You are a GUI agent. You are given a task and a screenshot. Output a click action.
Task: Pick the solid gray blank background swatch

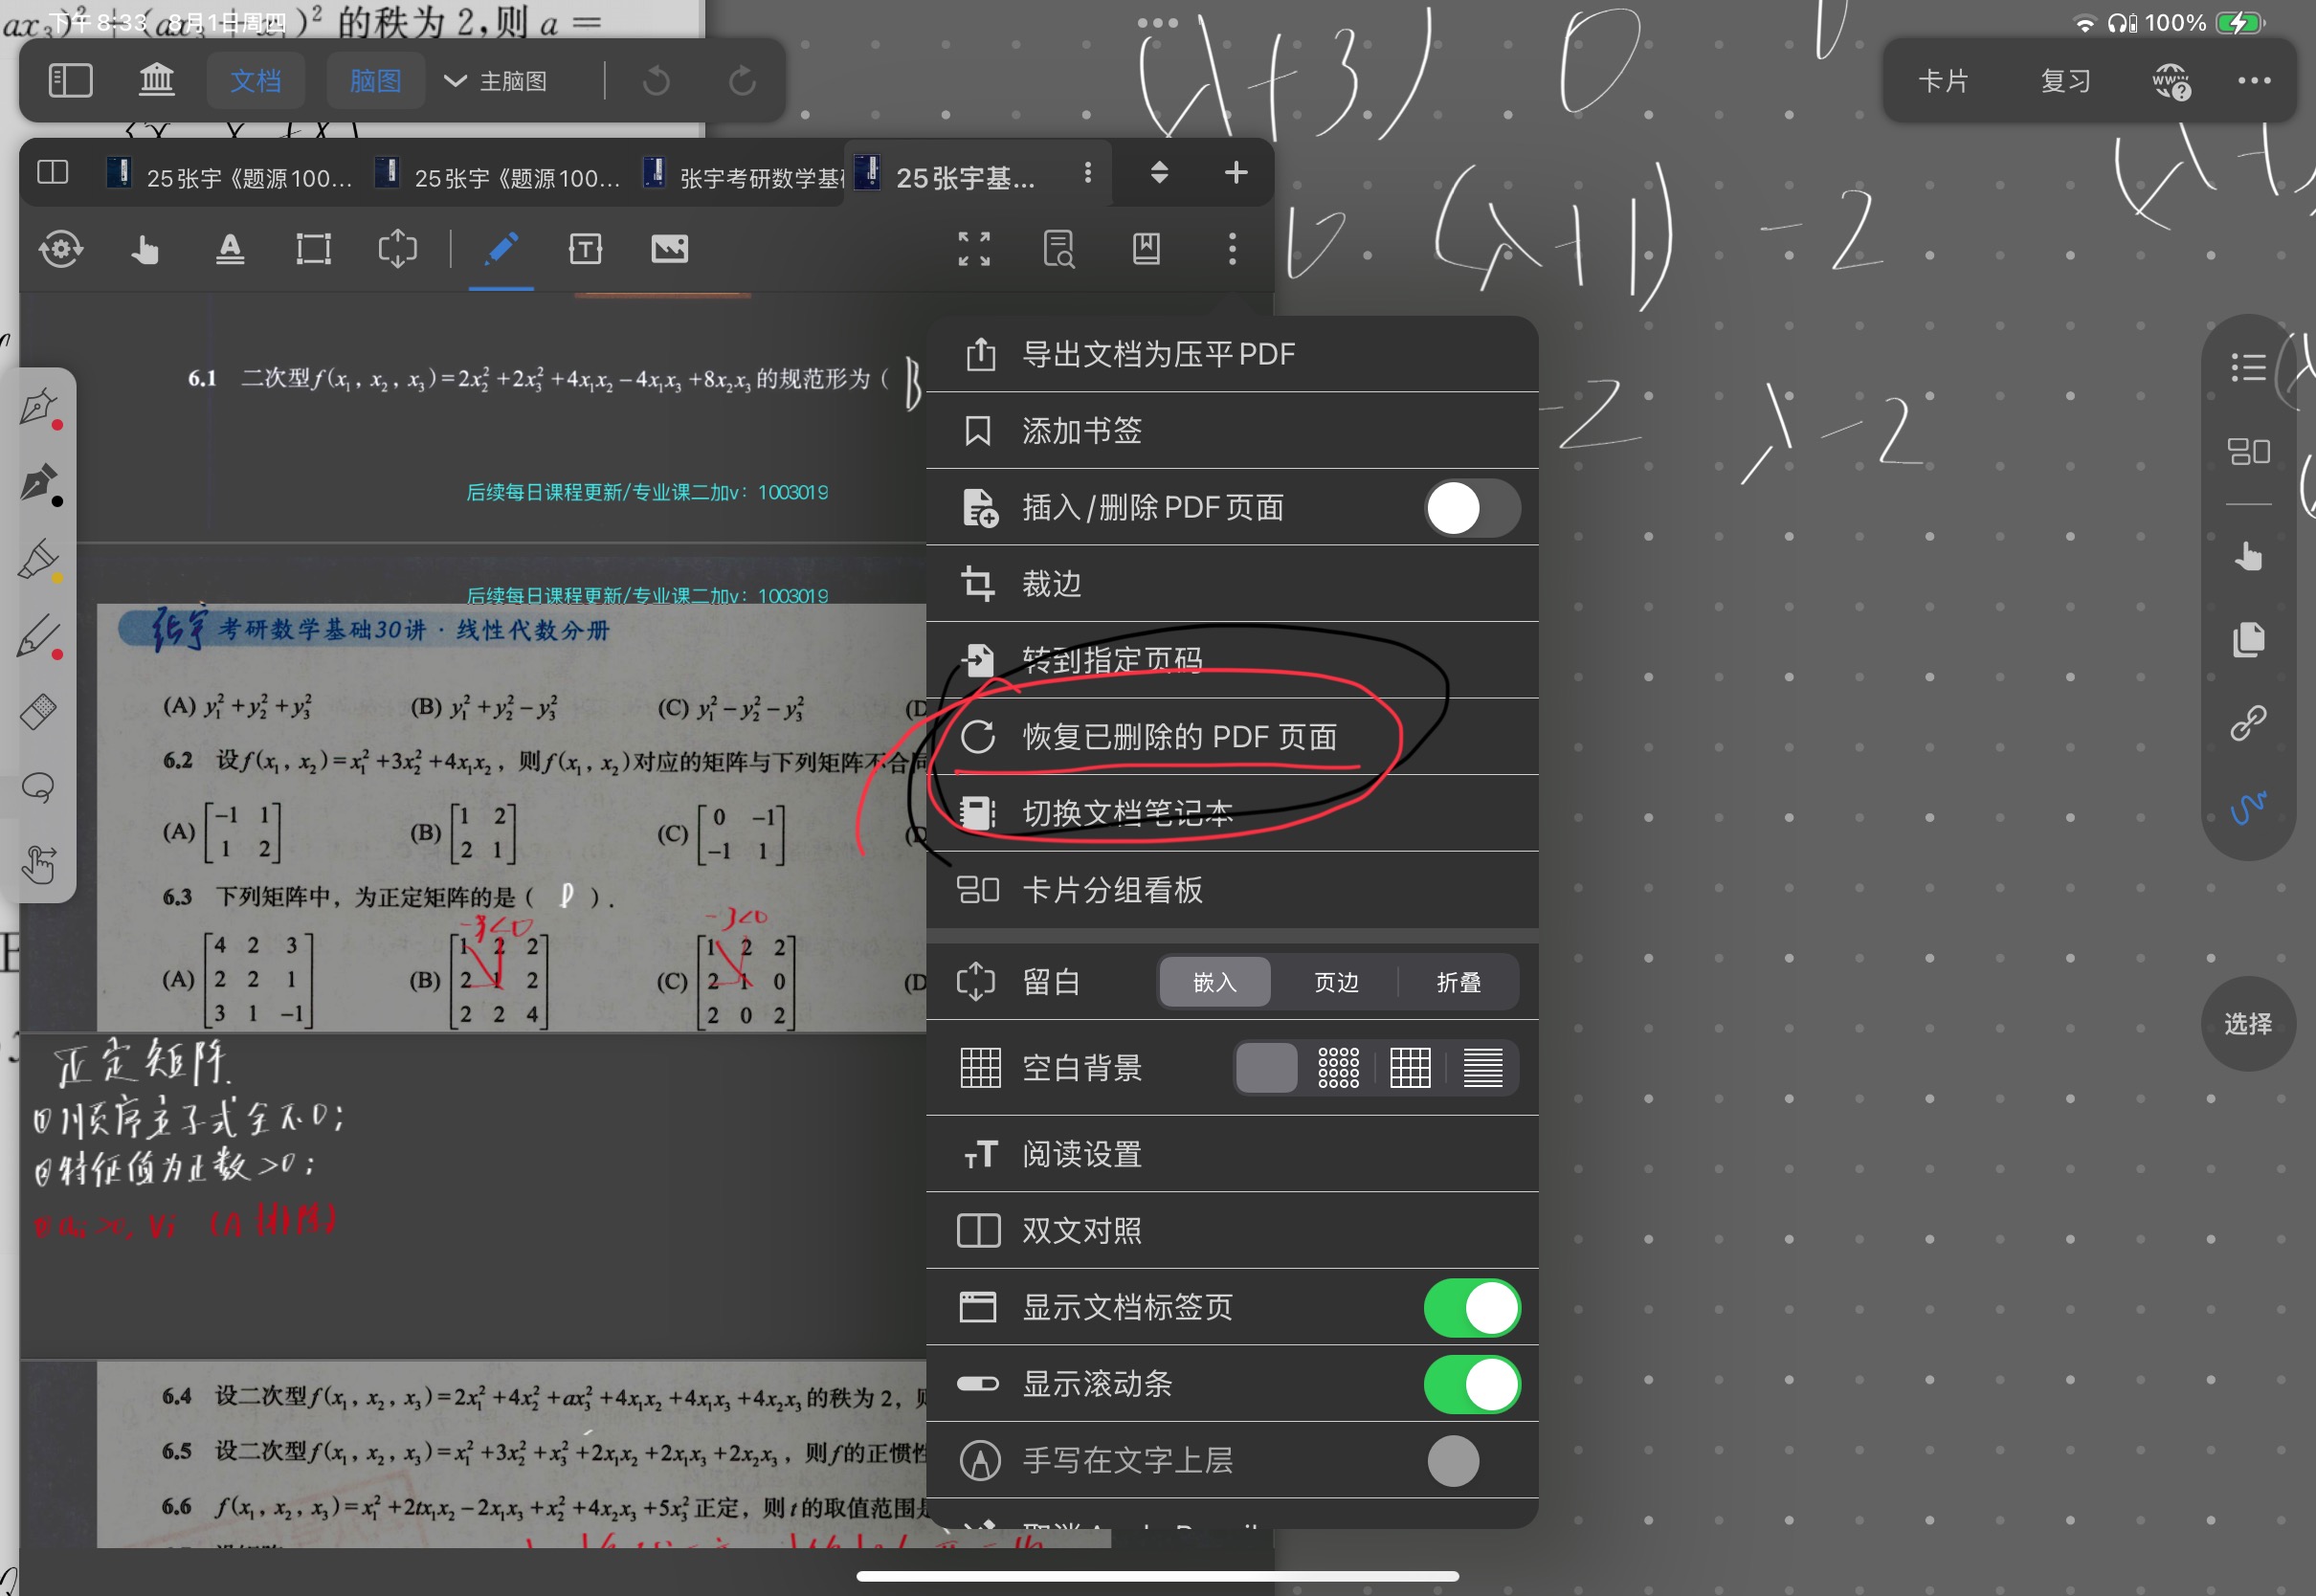1266,1068
